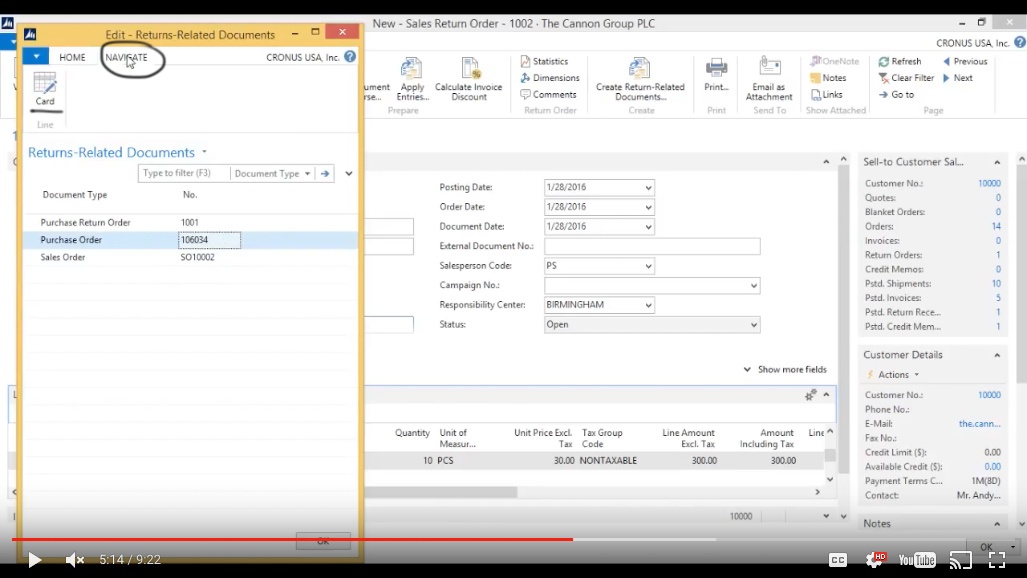This screenshot has width=1027, height=578.
Task: Click Customer No. 10000 in Customer Details
Action: point(989,395)
